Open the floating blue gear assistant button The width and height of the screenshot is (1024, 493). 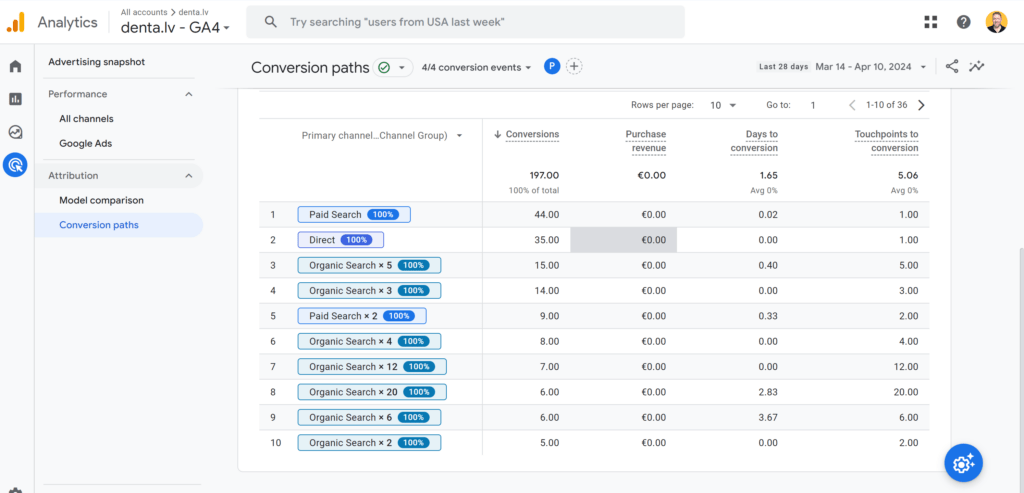[963, 463]
